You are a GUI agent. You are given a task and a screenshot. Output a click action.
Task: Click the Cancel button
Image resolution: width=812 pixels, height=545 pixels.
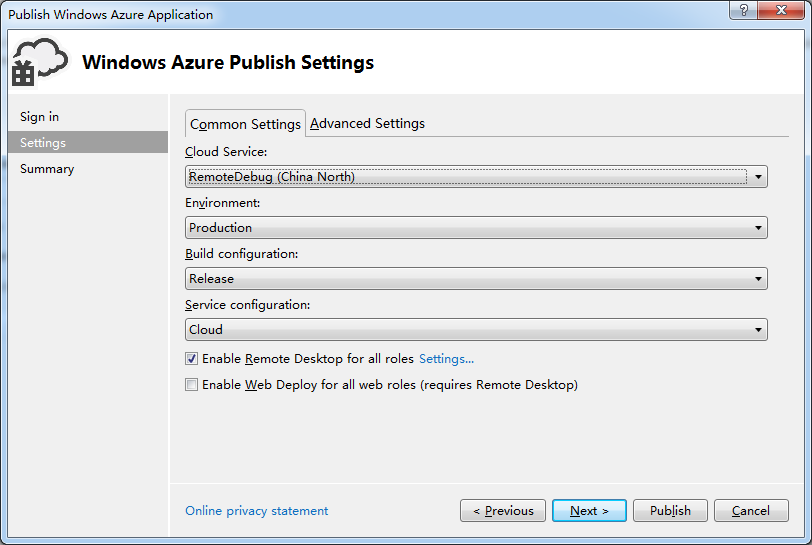750,511
